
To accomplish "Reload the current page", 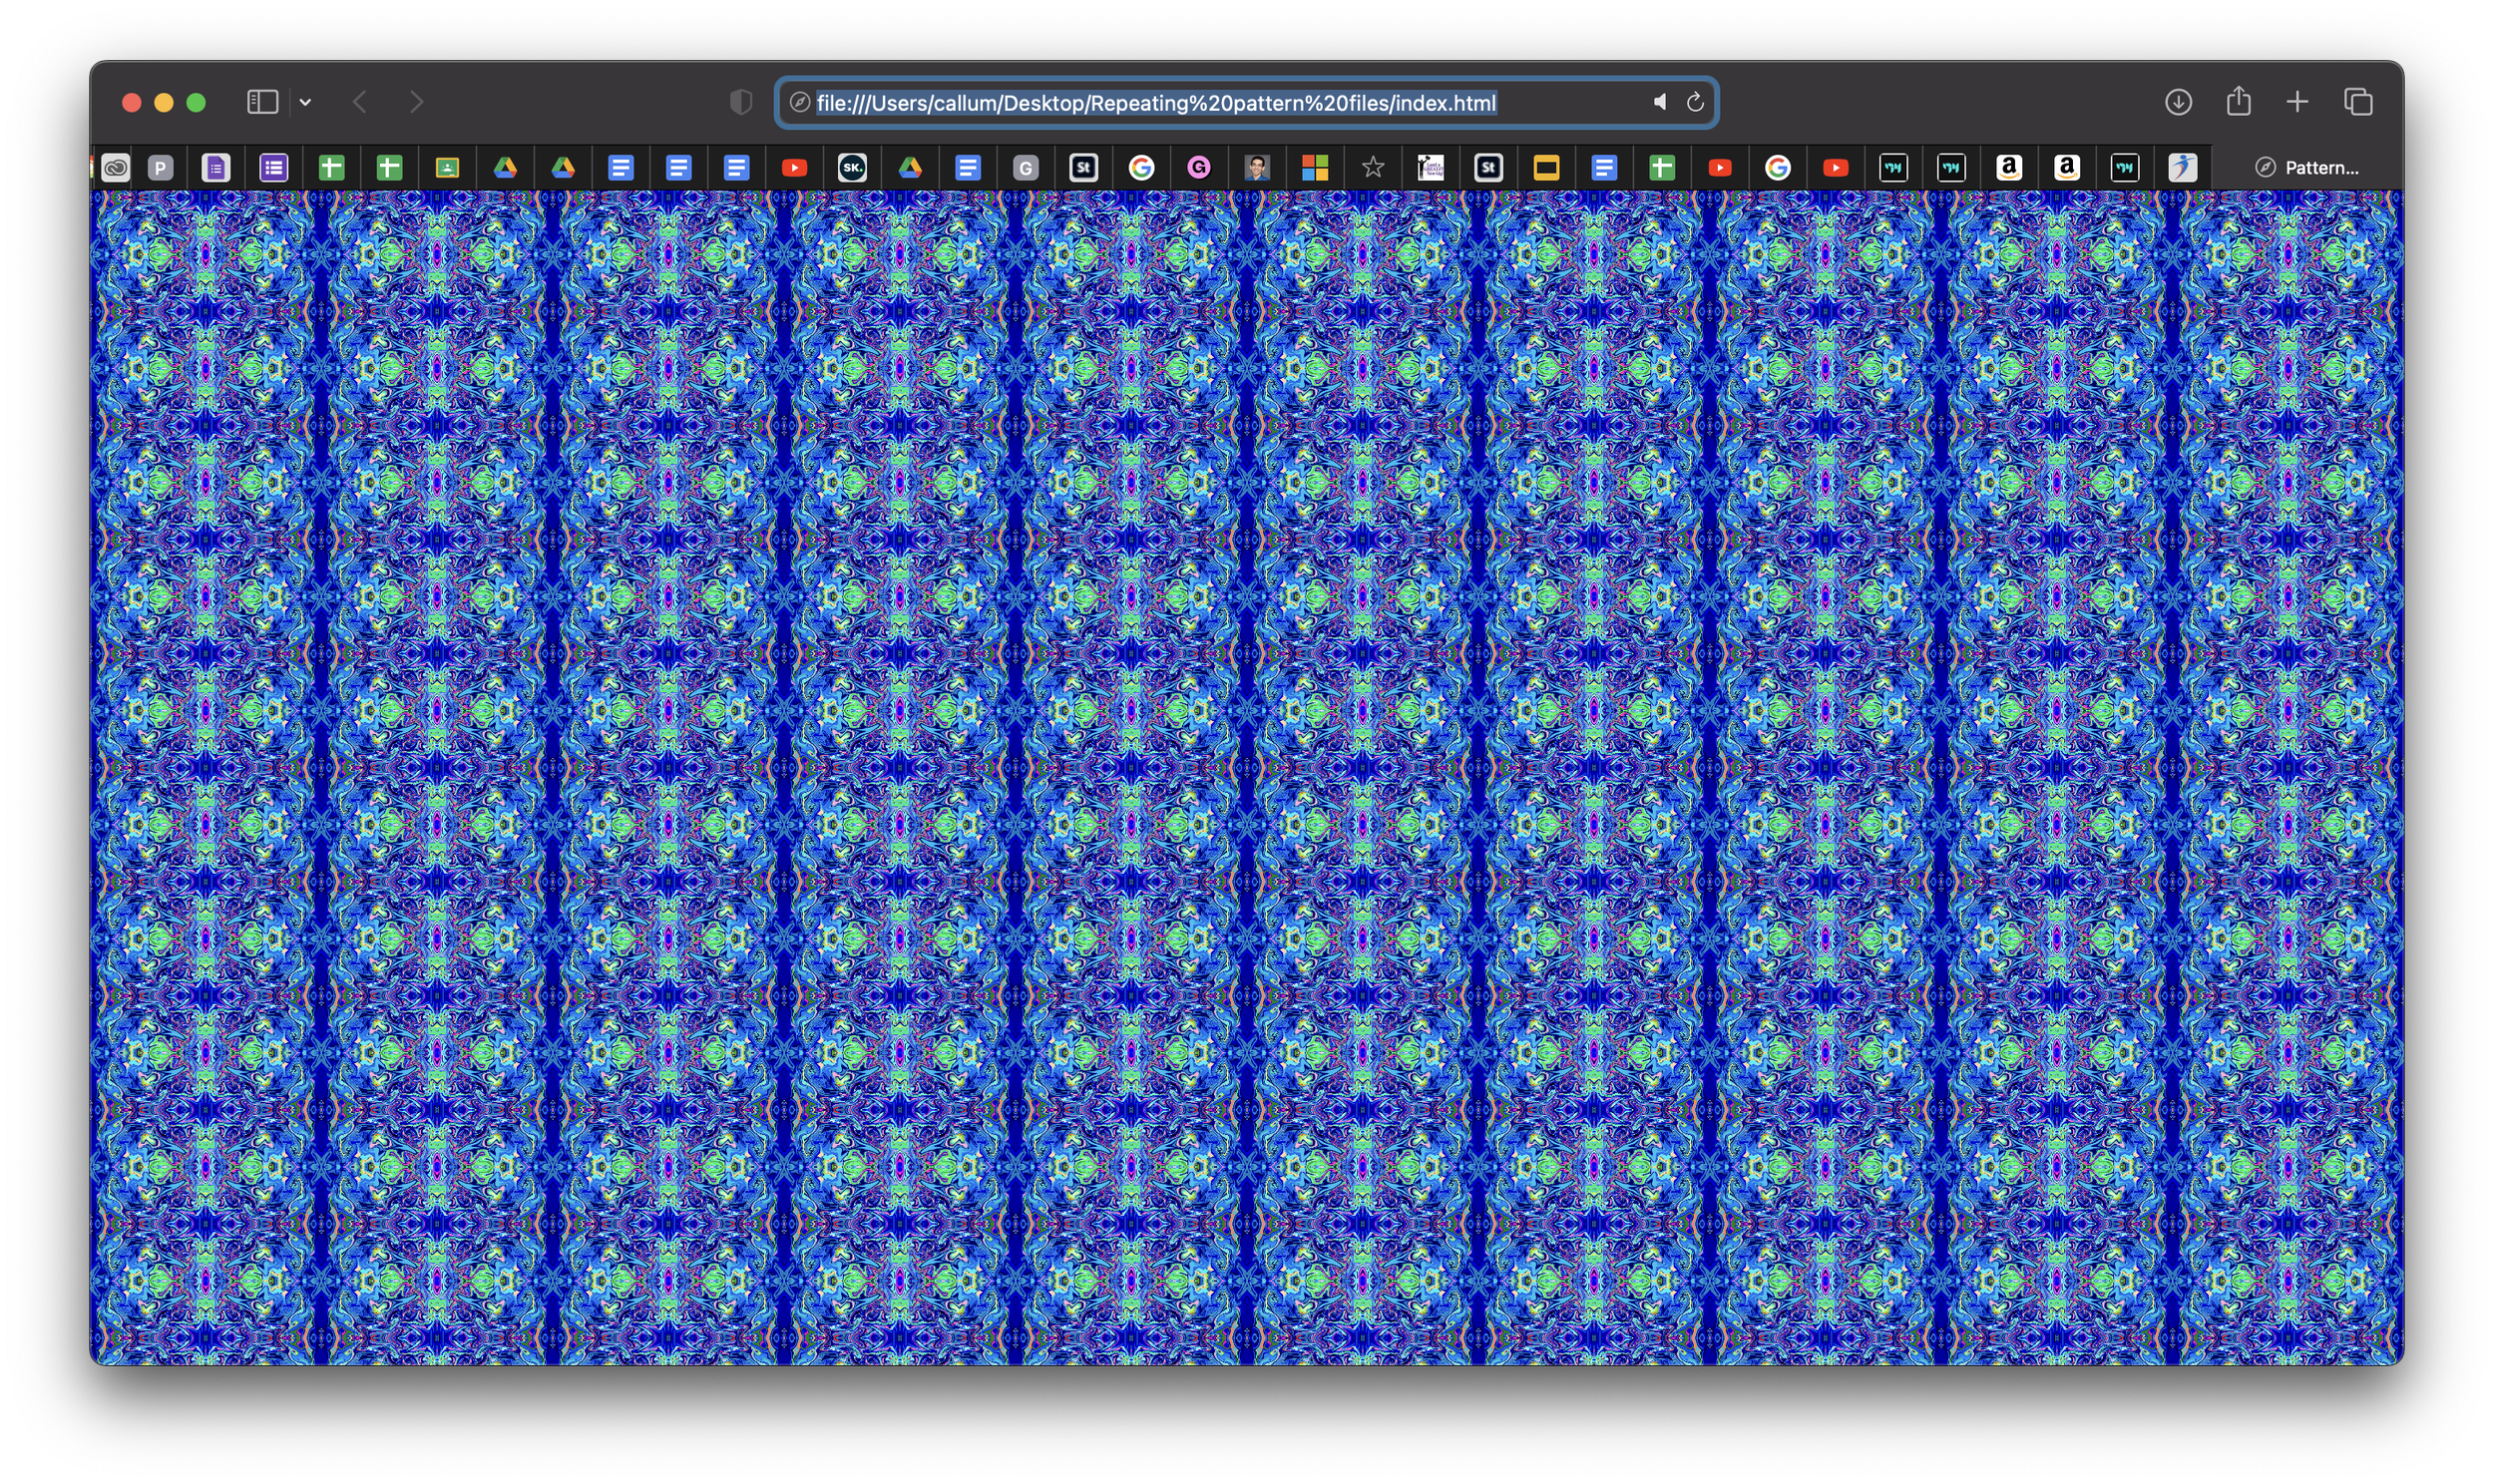I will 1695,101.
